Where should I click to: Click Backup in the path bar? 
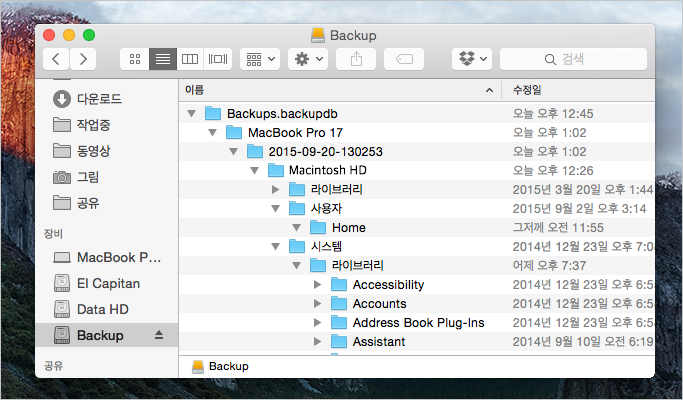[220, 366]
